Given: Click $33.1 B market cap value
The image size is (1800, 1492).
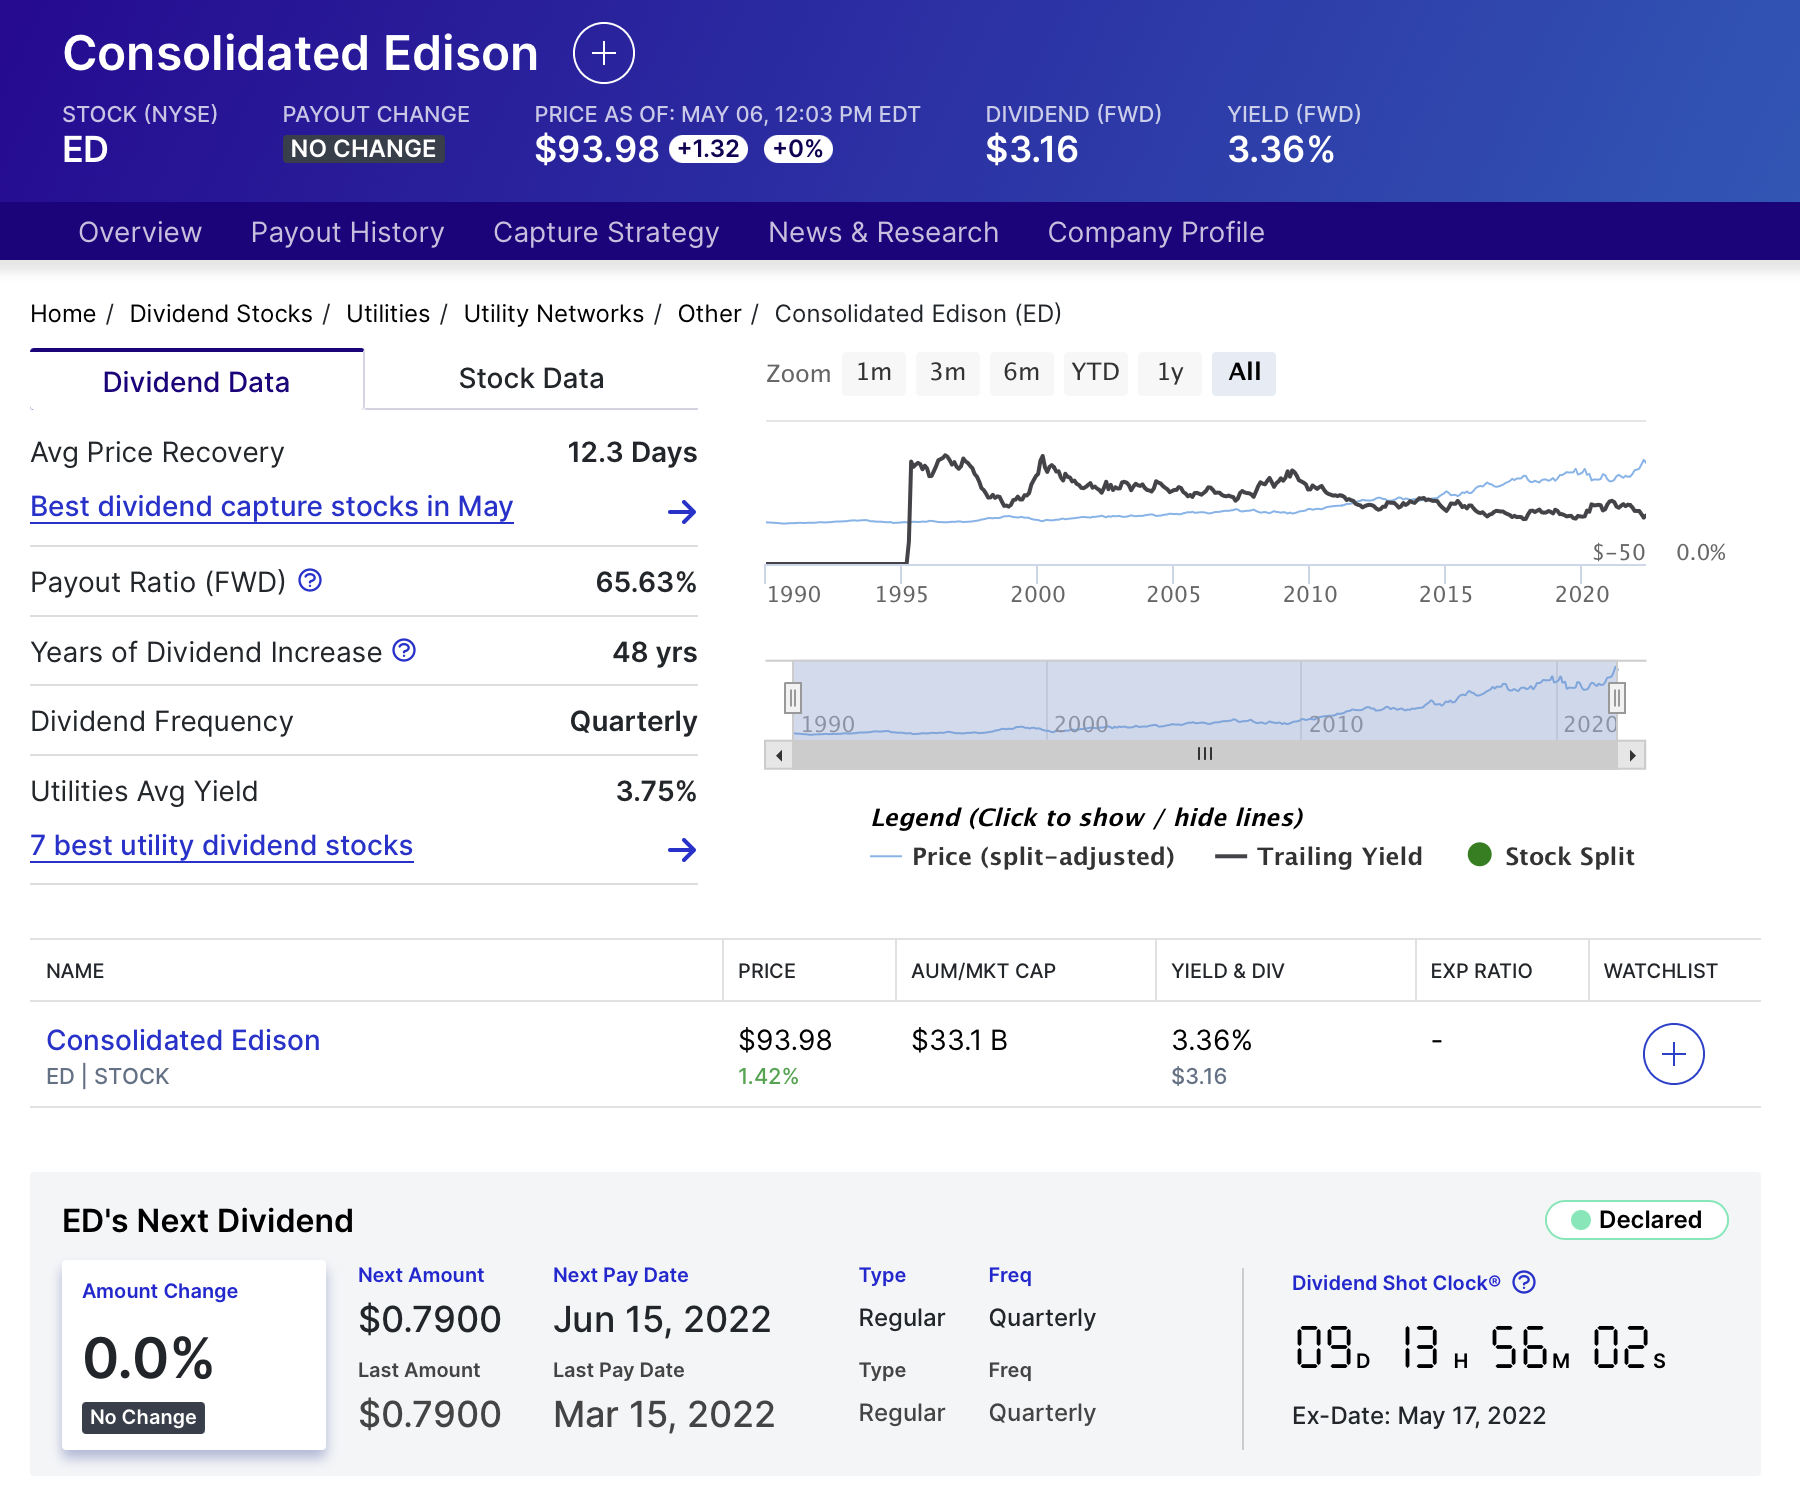Looking at the screenshot, I should click(x=959, y=1040).
